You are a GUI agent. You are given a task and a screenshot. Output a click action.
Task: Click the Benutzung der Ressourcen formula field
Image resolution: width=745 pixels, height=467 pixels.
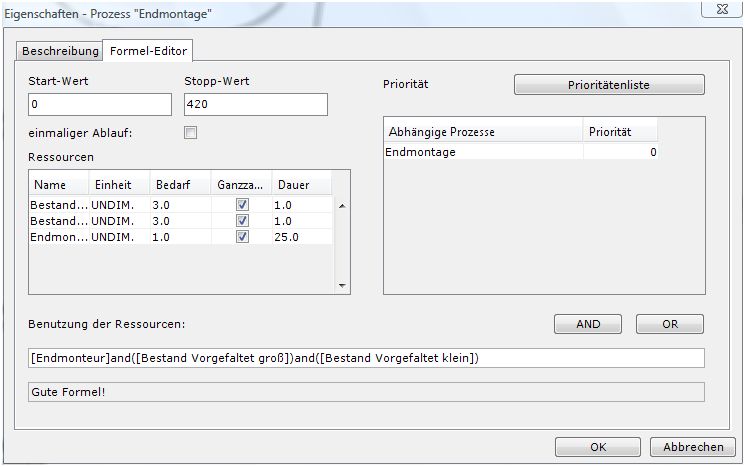pyautogui.click(x=366, y=358)
